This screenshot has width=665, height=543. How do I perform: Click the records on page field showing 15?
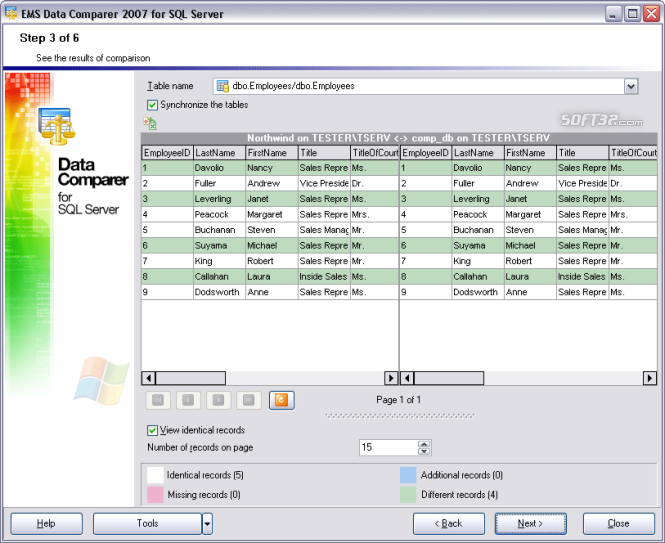388,448
